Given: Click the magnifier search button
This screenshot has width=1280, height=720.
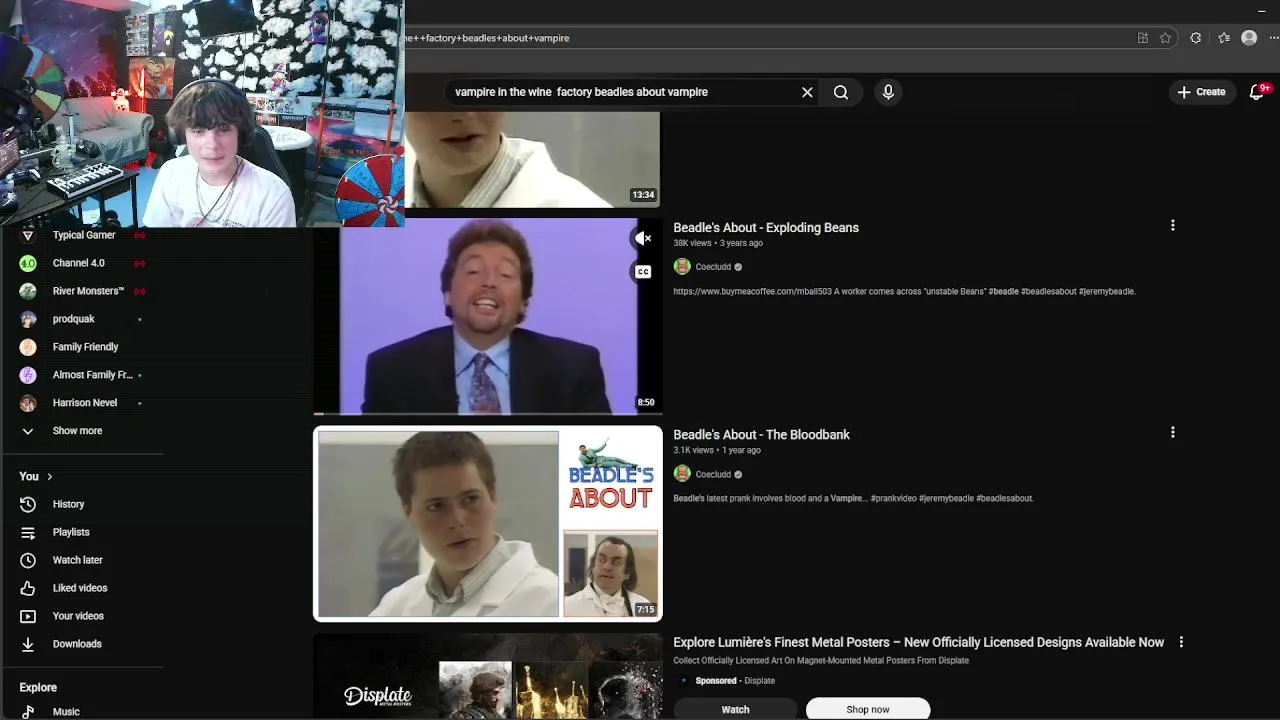Looking at the screenshot, I should pos(841,92).
